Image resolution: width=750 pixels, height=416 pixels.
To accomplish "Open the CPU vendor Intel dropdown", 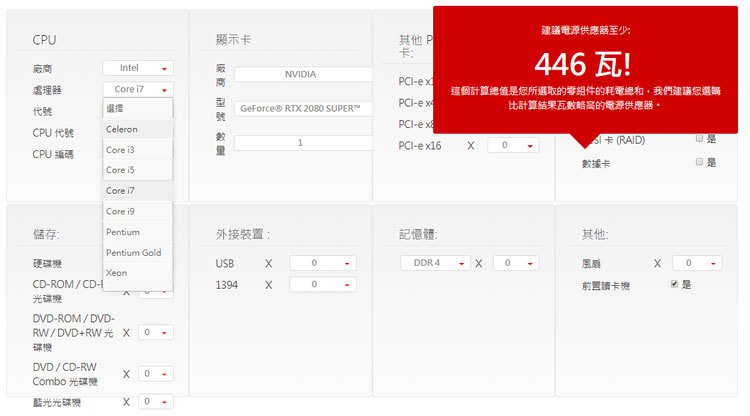I will pyautogui.click(x=138, y=68).
